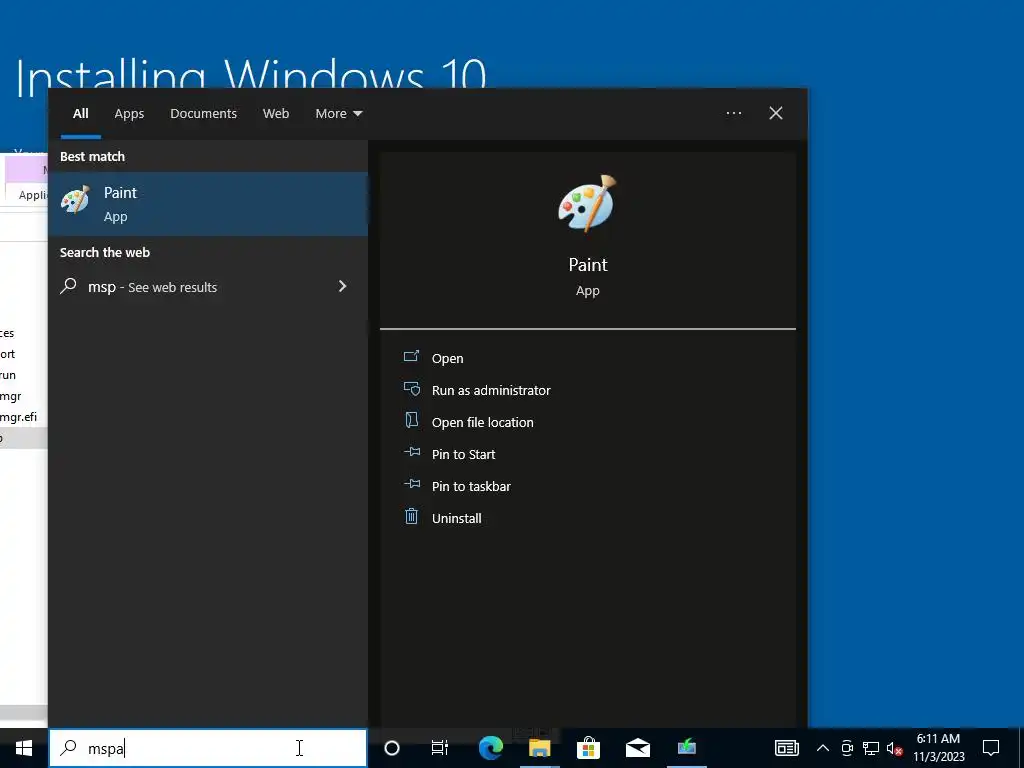This screenshot has height=768, width=1024.
Task: Show hidden system tray icons
Action: (x=823, y=748)
